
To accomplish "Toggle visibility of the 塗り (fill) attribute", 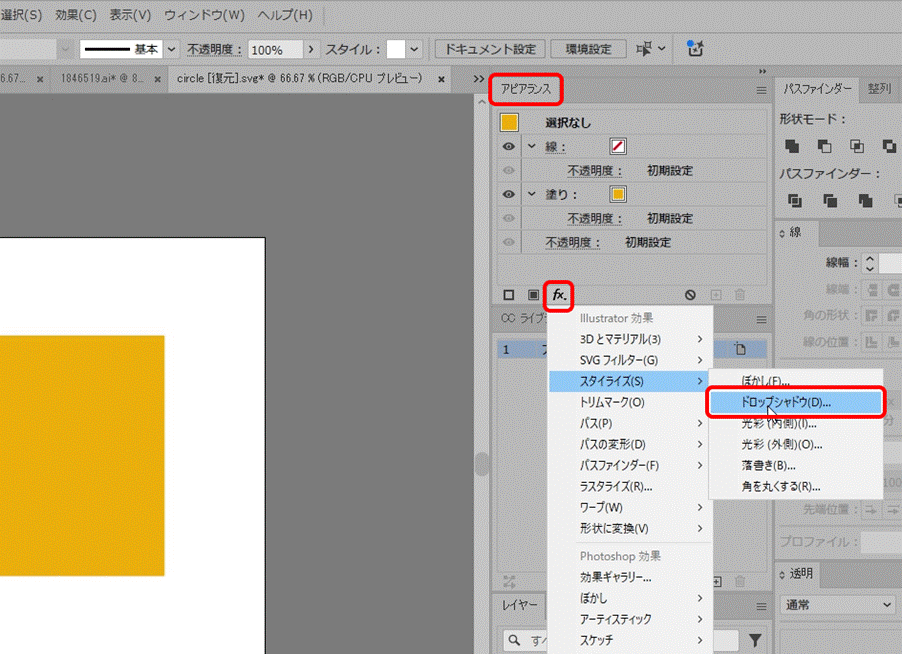I will point(509,193).
